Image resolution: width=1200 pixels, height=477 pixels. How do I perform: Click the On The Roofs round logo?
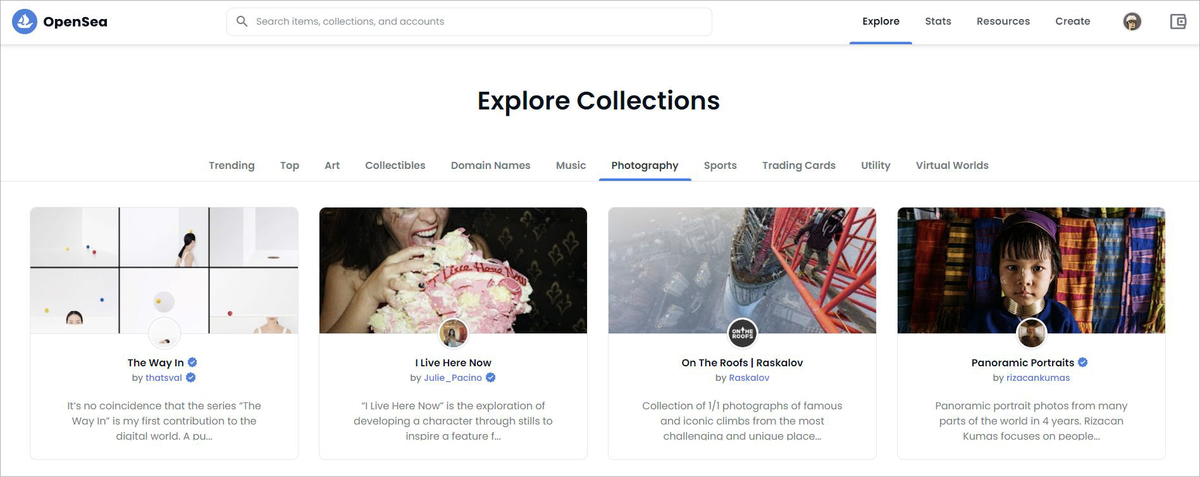pos(742,334)
